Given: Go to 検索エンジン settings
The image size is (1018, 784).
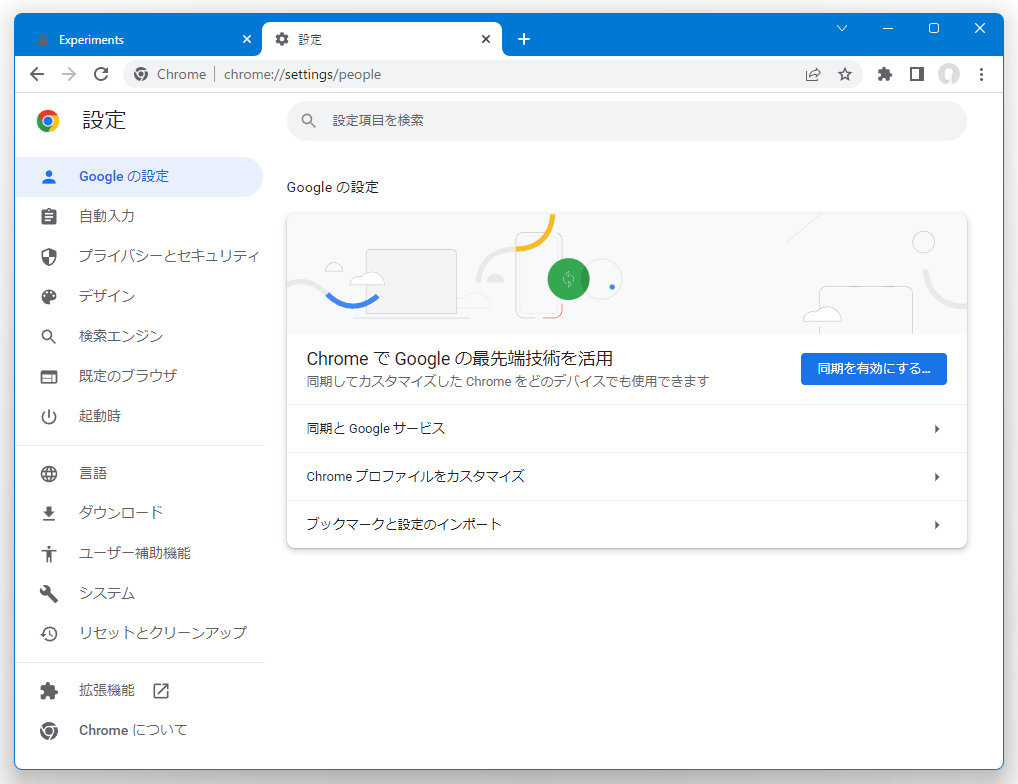Looking at the screenshot, I should point(139,336).
